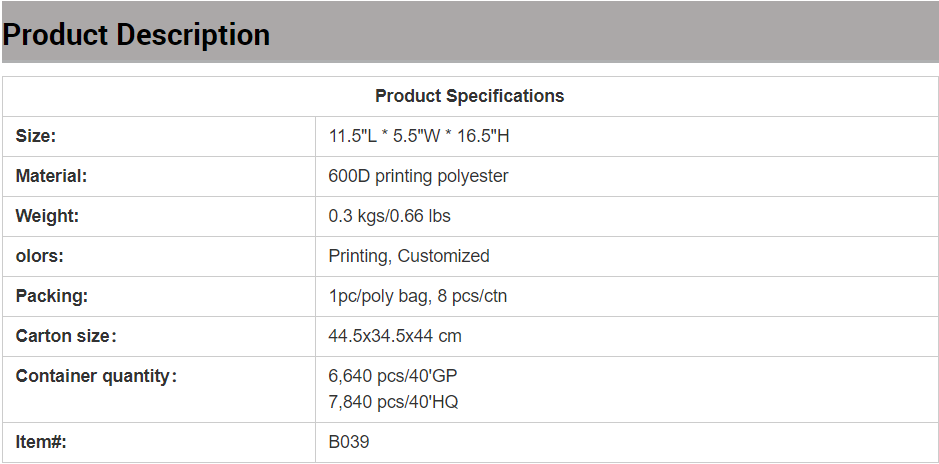Select the Printing, Customized value
This screenshot has width=939, height=464.
pos(408,256)
